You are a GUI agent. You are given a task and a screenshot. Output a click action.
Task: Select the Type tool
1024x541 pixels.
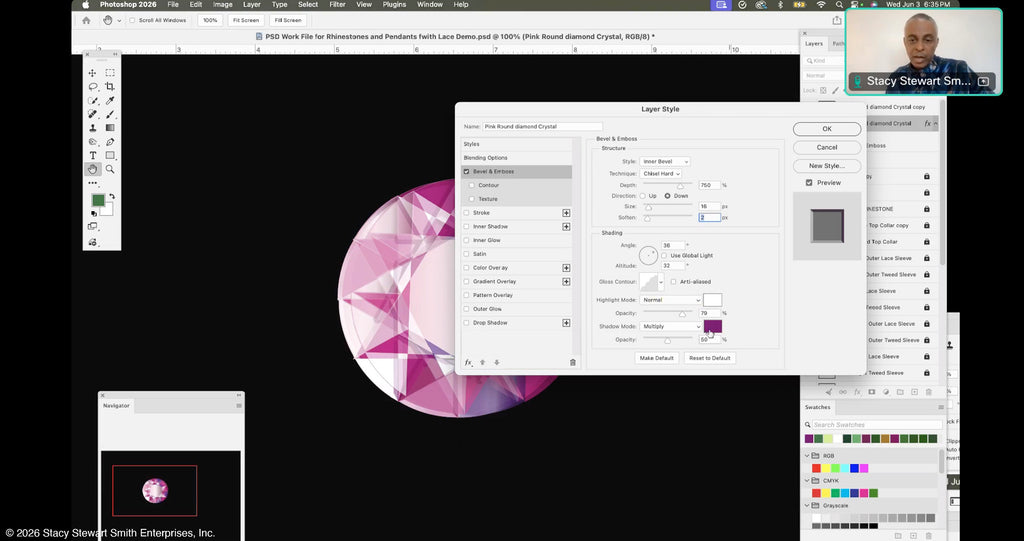92,156
